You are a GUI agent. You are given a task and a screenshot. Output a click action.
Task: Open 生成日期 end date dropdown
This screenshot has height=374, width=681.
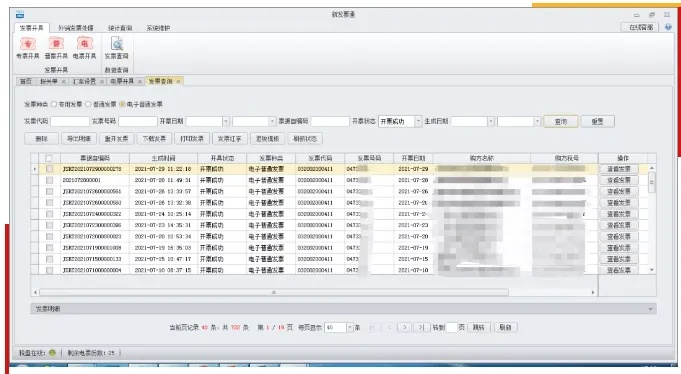click(x=537, y=121)
